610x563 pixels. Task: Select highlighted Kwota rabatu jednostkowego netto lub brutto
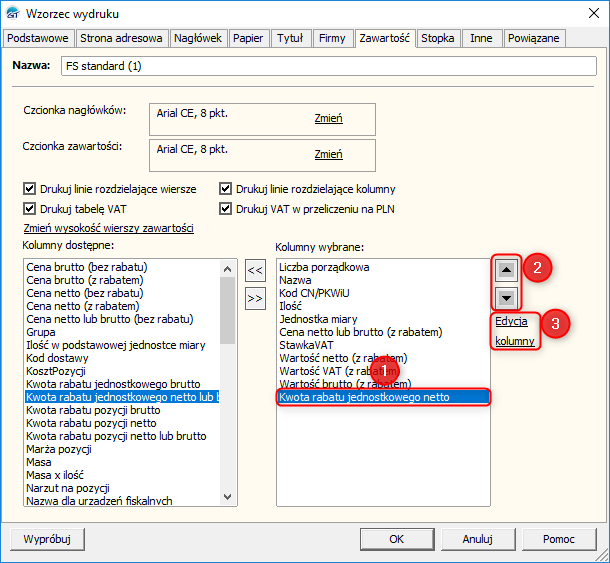click(x=123, y=397)
